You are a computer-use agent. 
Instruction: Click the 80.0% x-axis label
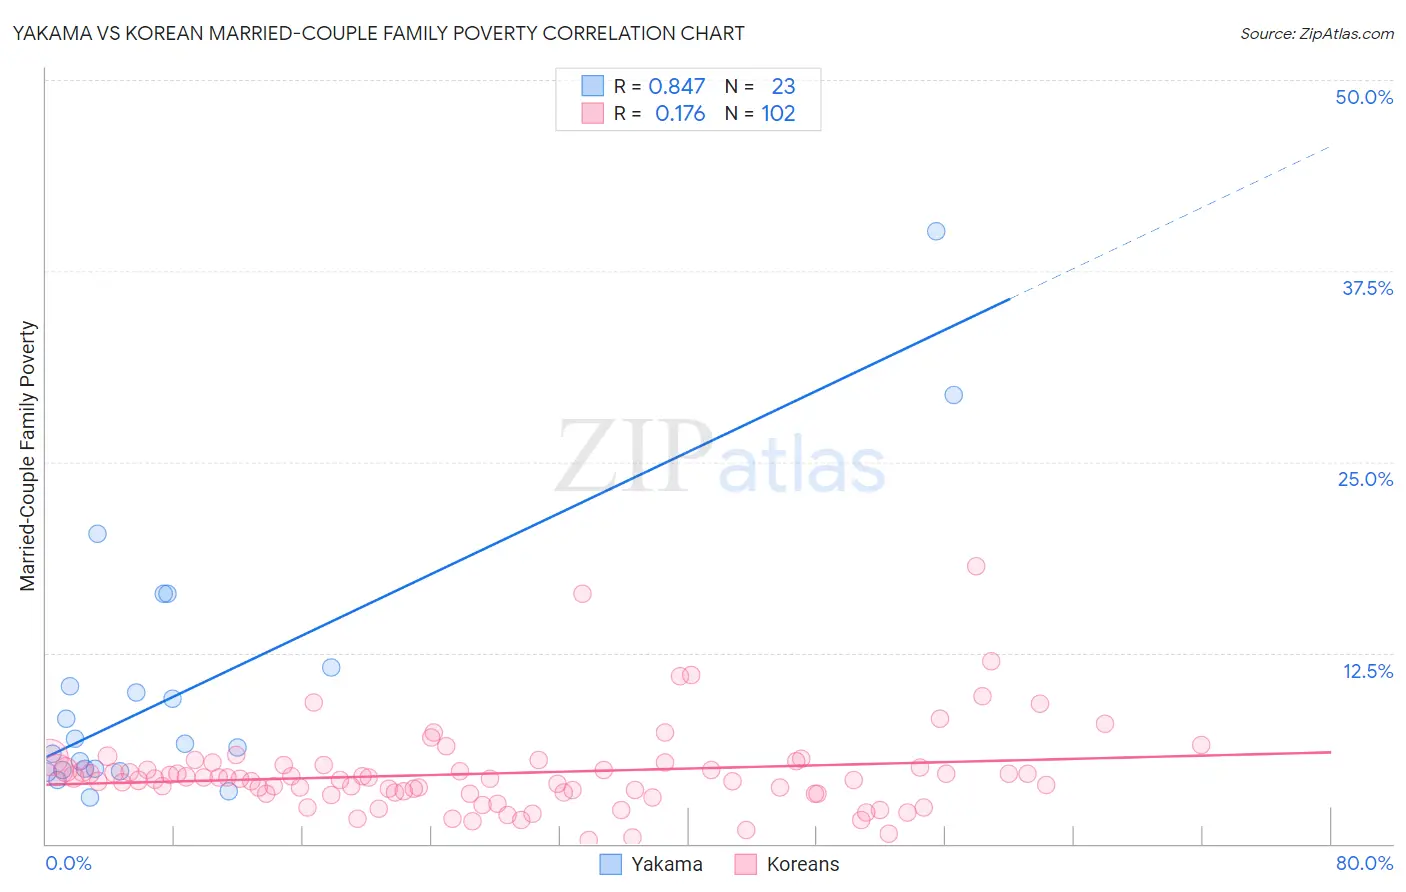tap(1364, 863)
